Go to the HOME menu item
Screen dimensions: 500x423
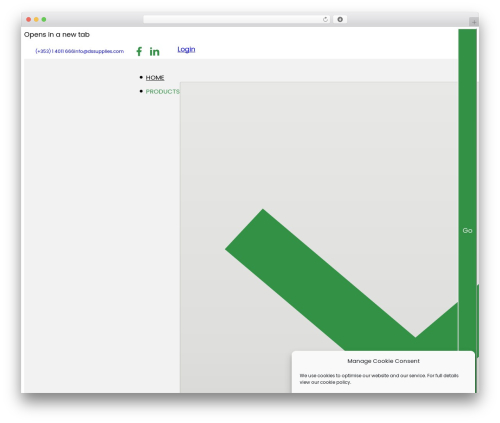click(155, 78)
